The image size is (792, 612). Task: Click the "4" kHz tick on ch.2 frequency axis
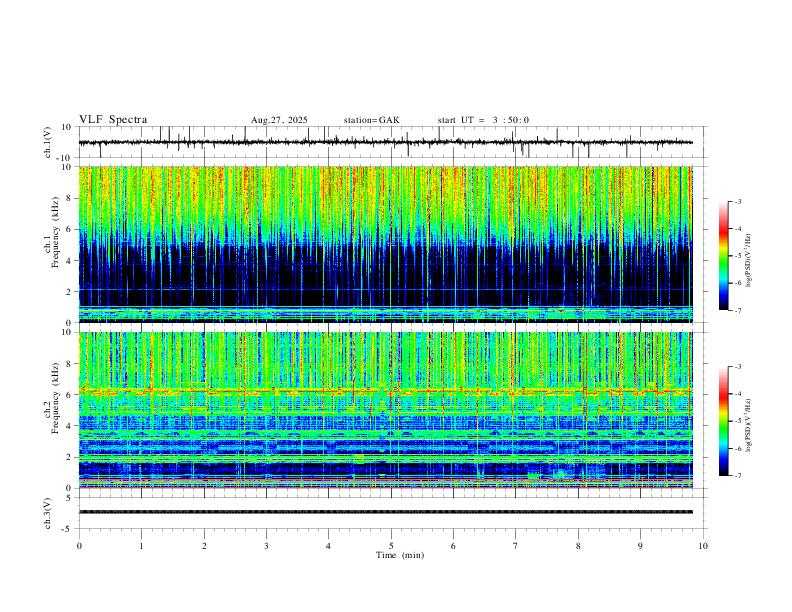[x=71, y=426]
